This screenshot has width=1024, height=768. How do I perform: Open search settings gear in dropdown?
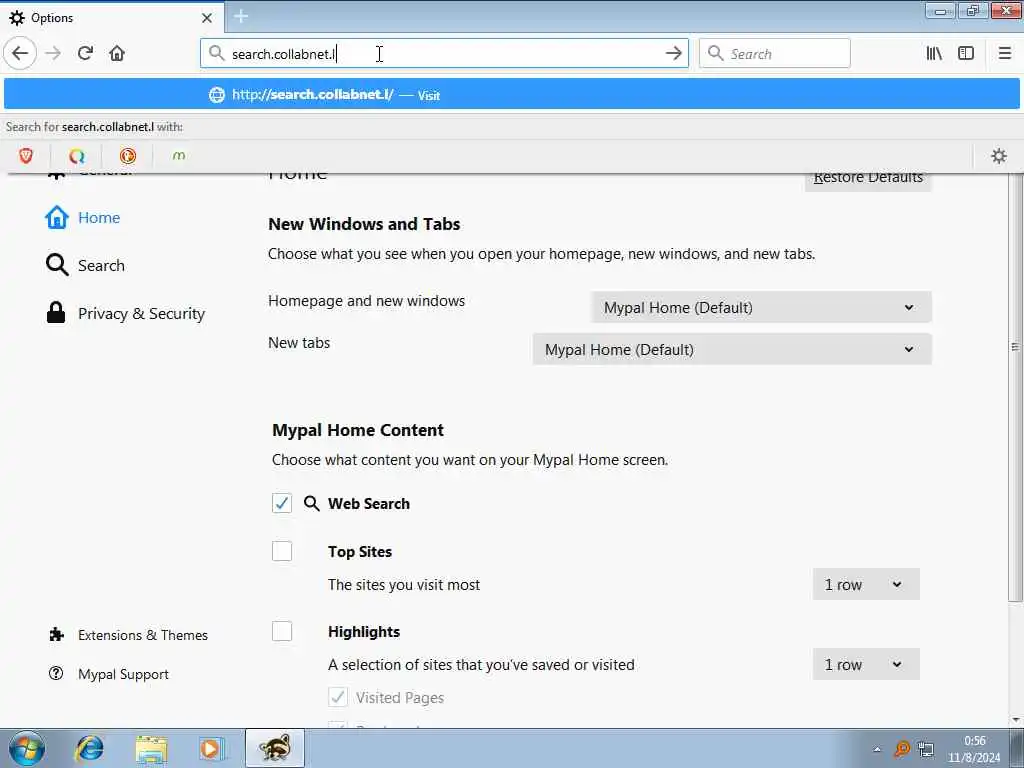tap(999, 155)
